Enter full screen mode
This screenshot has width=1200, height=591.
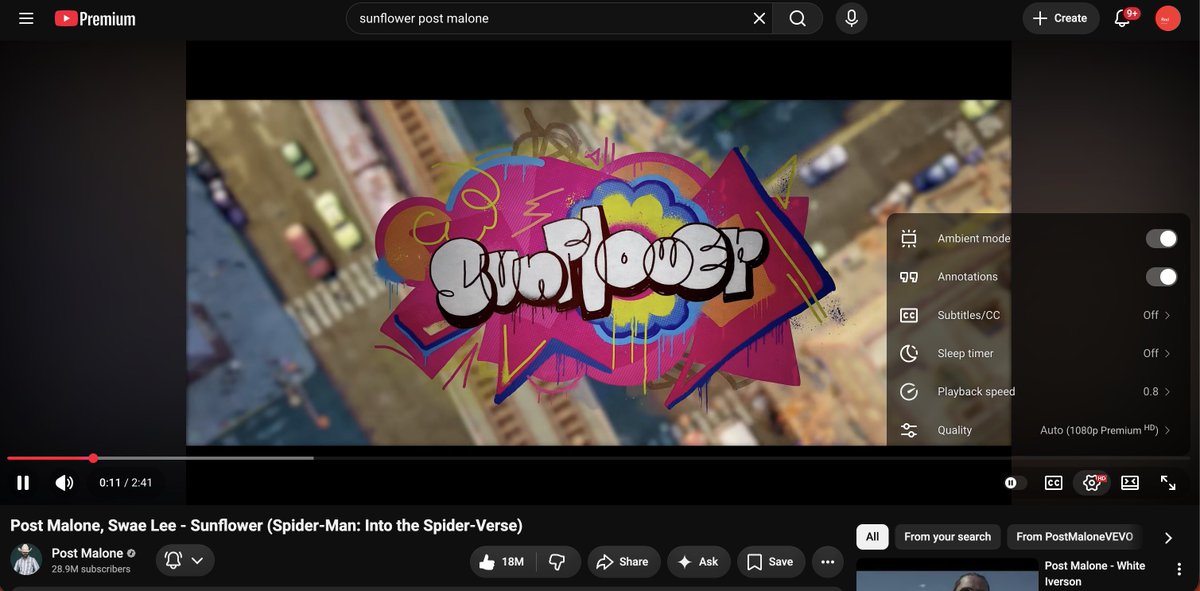click(1167, 483)
